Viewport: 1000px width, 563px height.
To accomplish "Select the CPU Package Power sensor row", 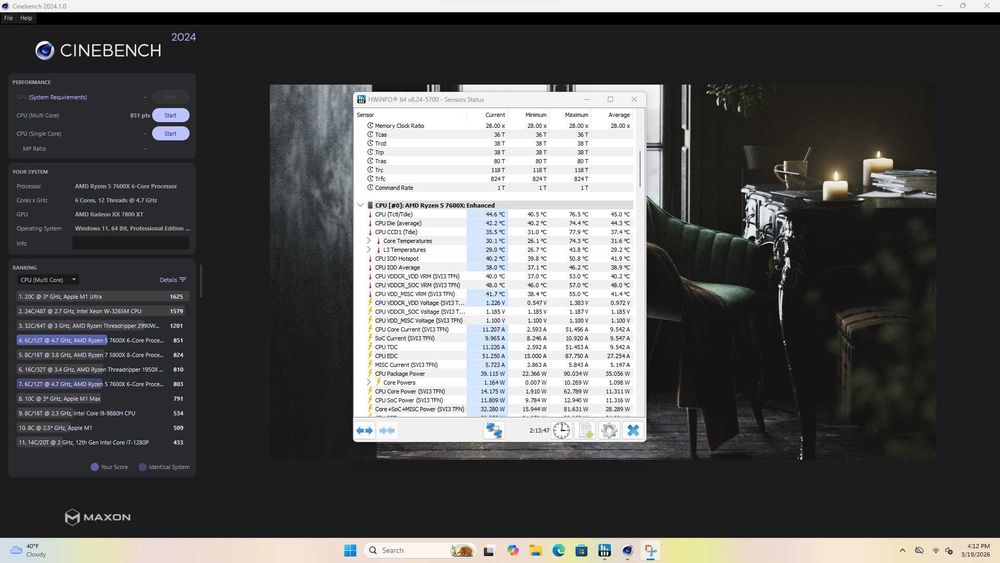I will pos(495,374).
